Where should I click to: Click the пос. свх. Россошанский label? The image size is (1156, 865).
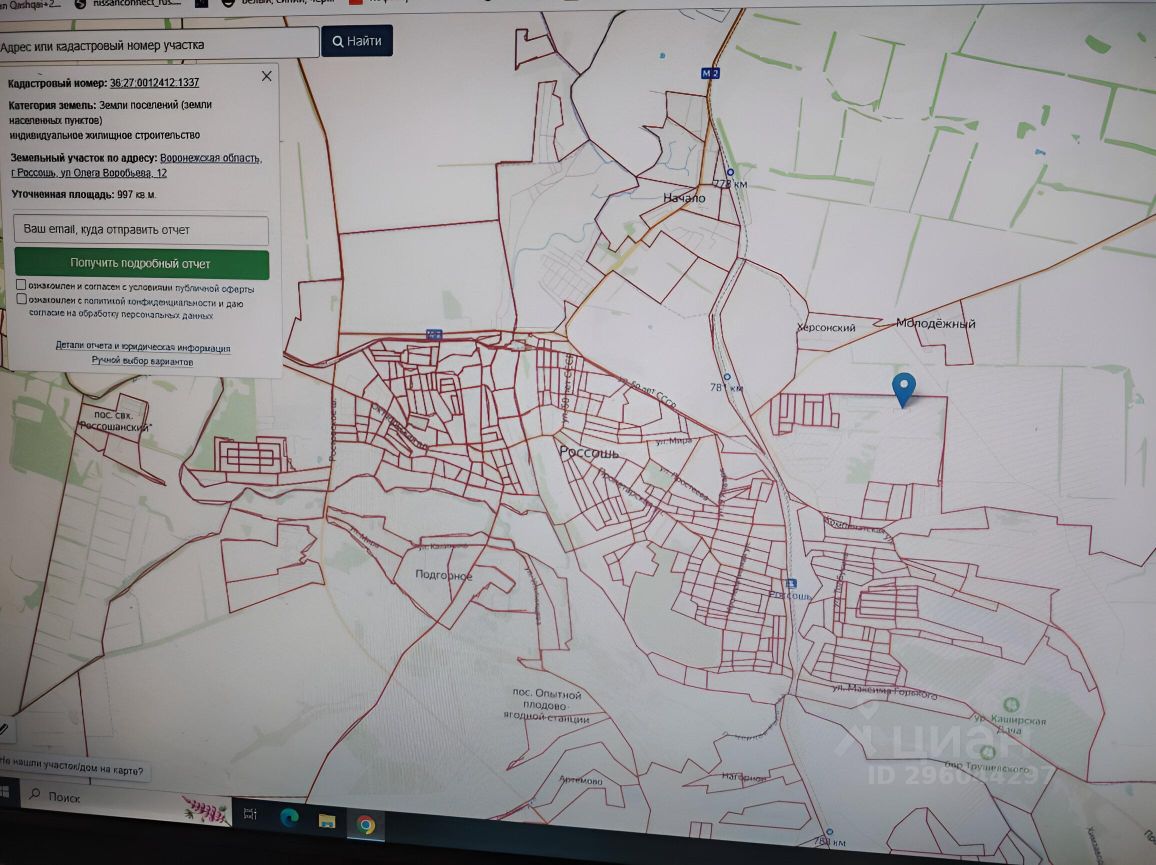pyautogui.click(x=114, y=420)
